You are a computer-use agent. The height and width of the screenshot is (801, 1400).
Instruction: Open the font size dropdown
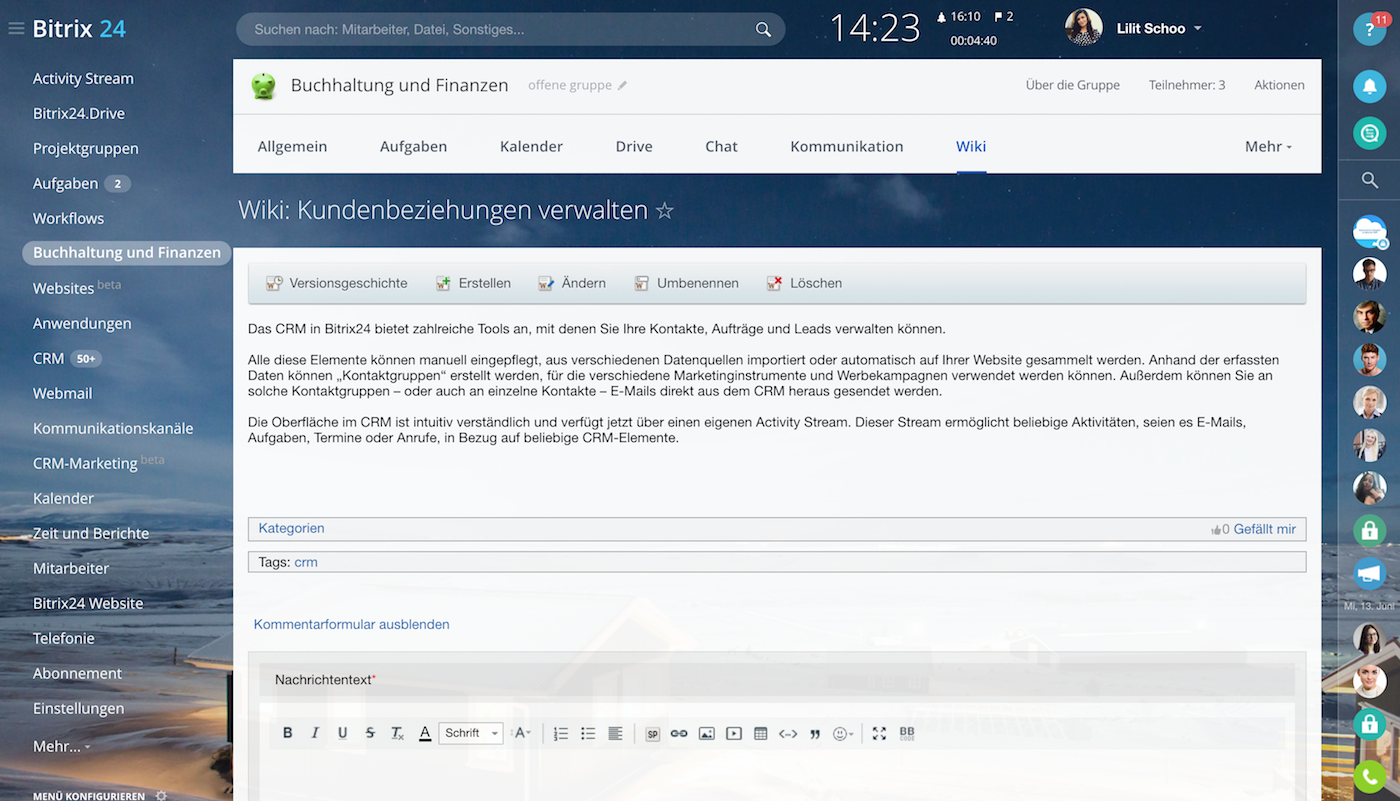522,733
